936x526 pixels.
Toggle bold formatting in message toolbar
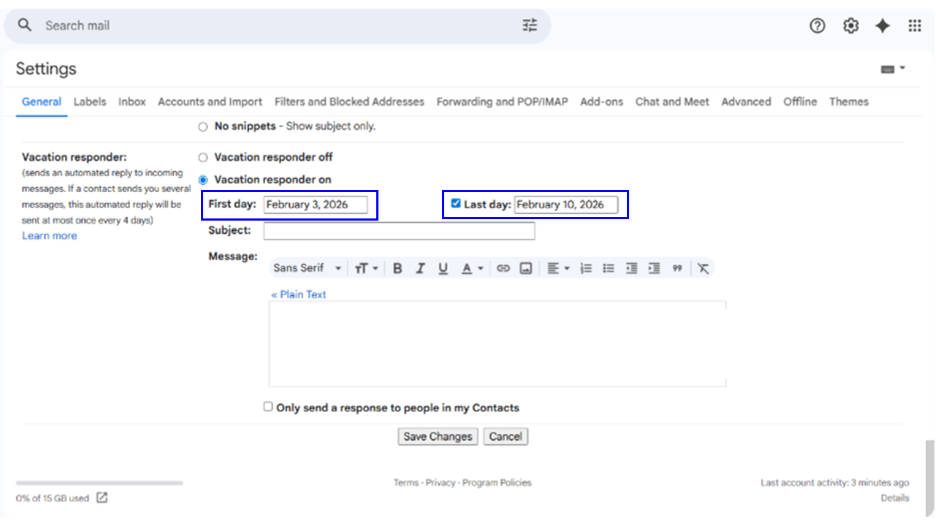point(397,268)
